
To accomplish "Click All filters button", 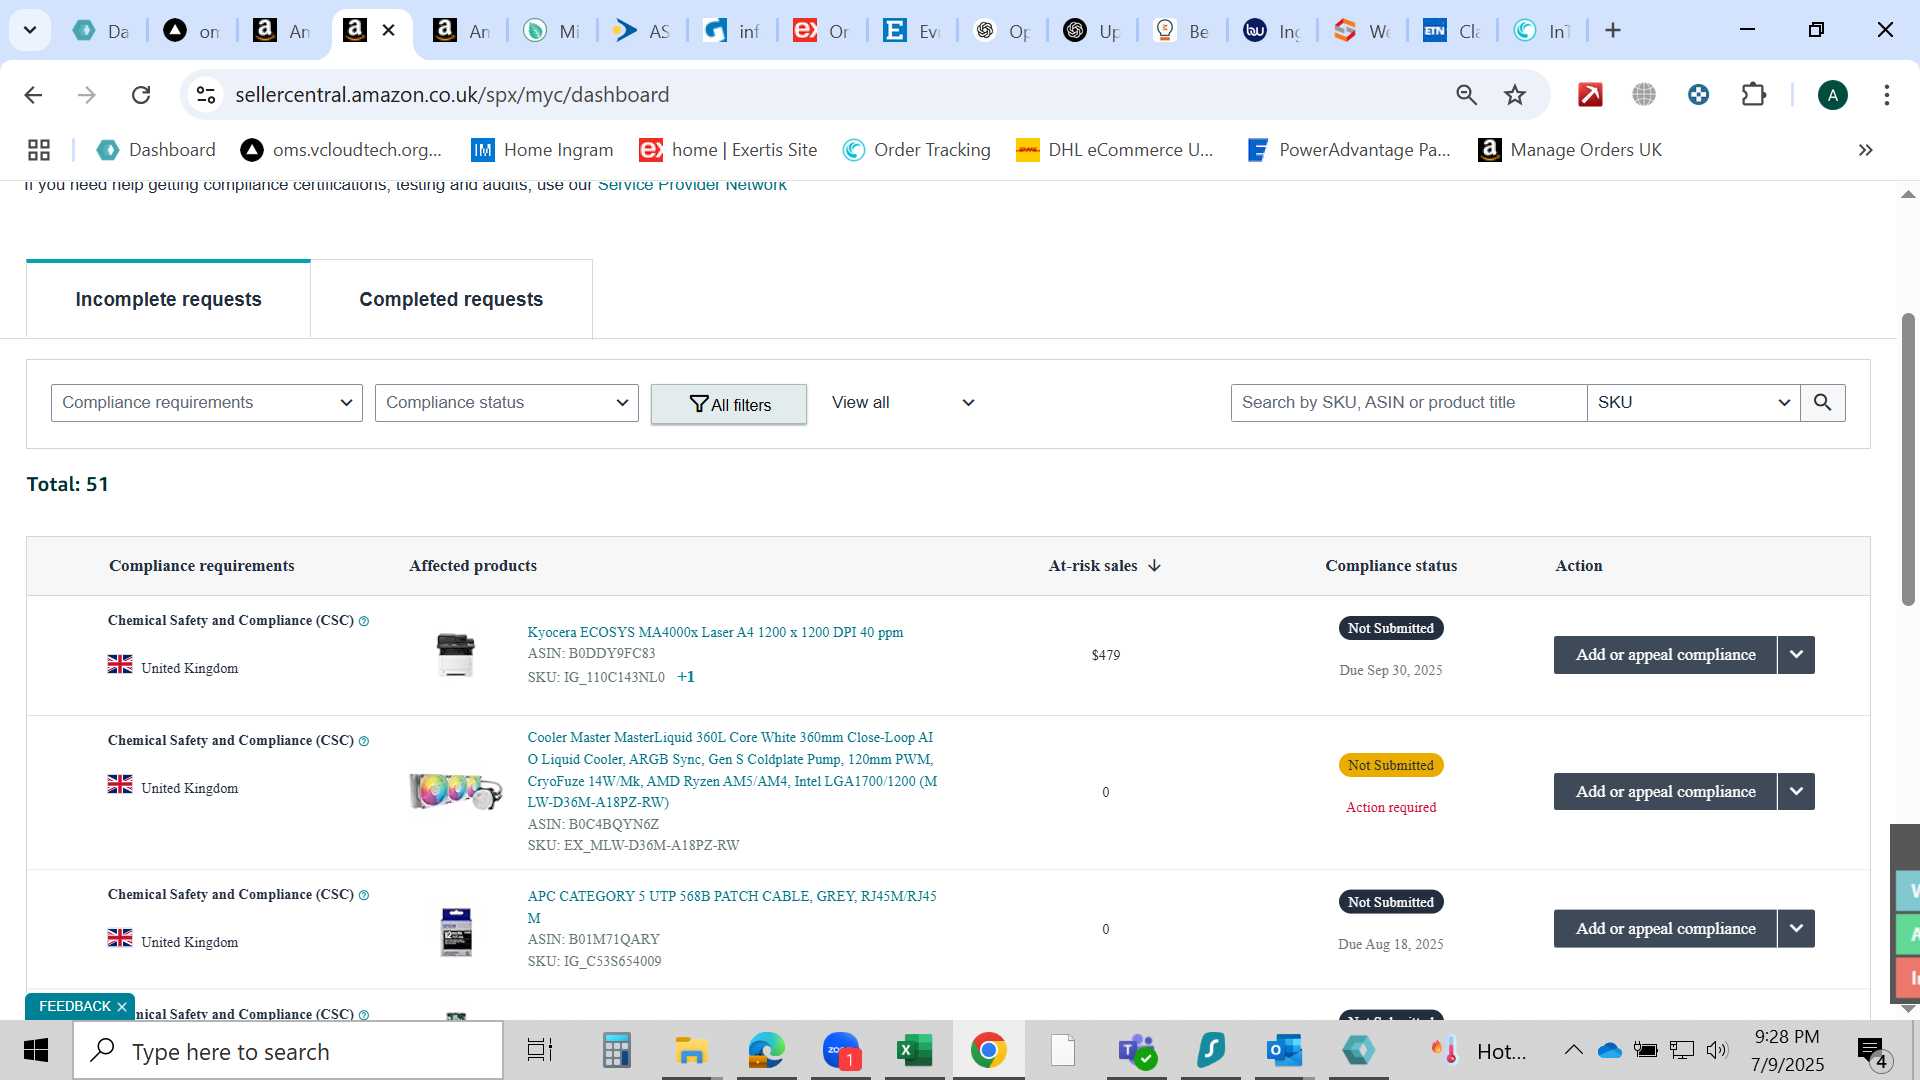I will pyautogui.click(x=729, y=404).
